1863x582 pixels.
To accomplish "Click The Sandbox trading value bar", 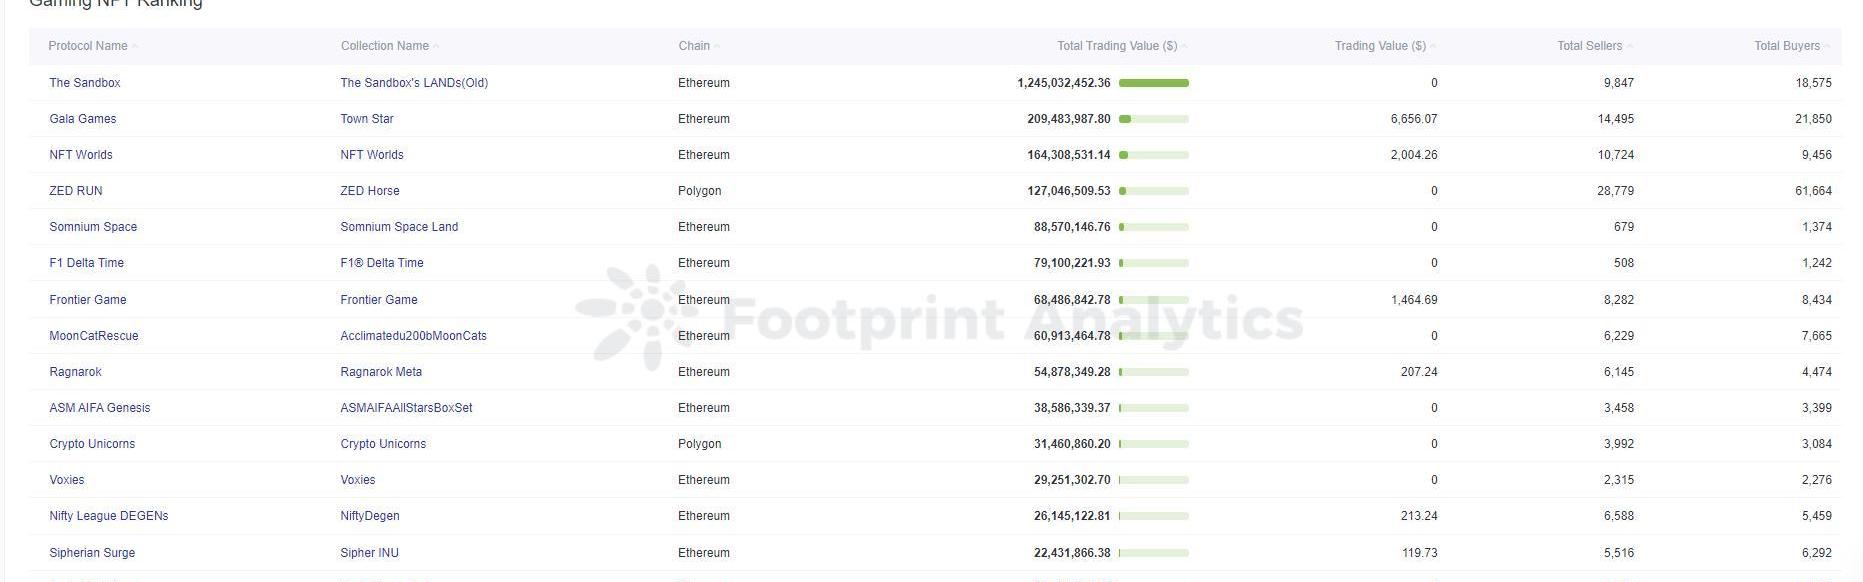I will coord(1153,83).
